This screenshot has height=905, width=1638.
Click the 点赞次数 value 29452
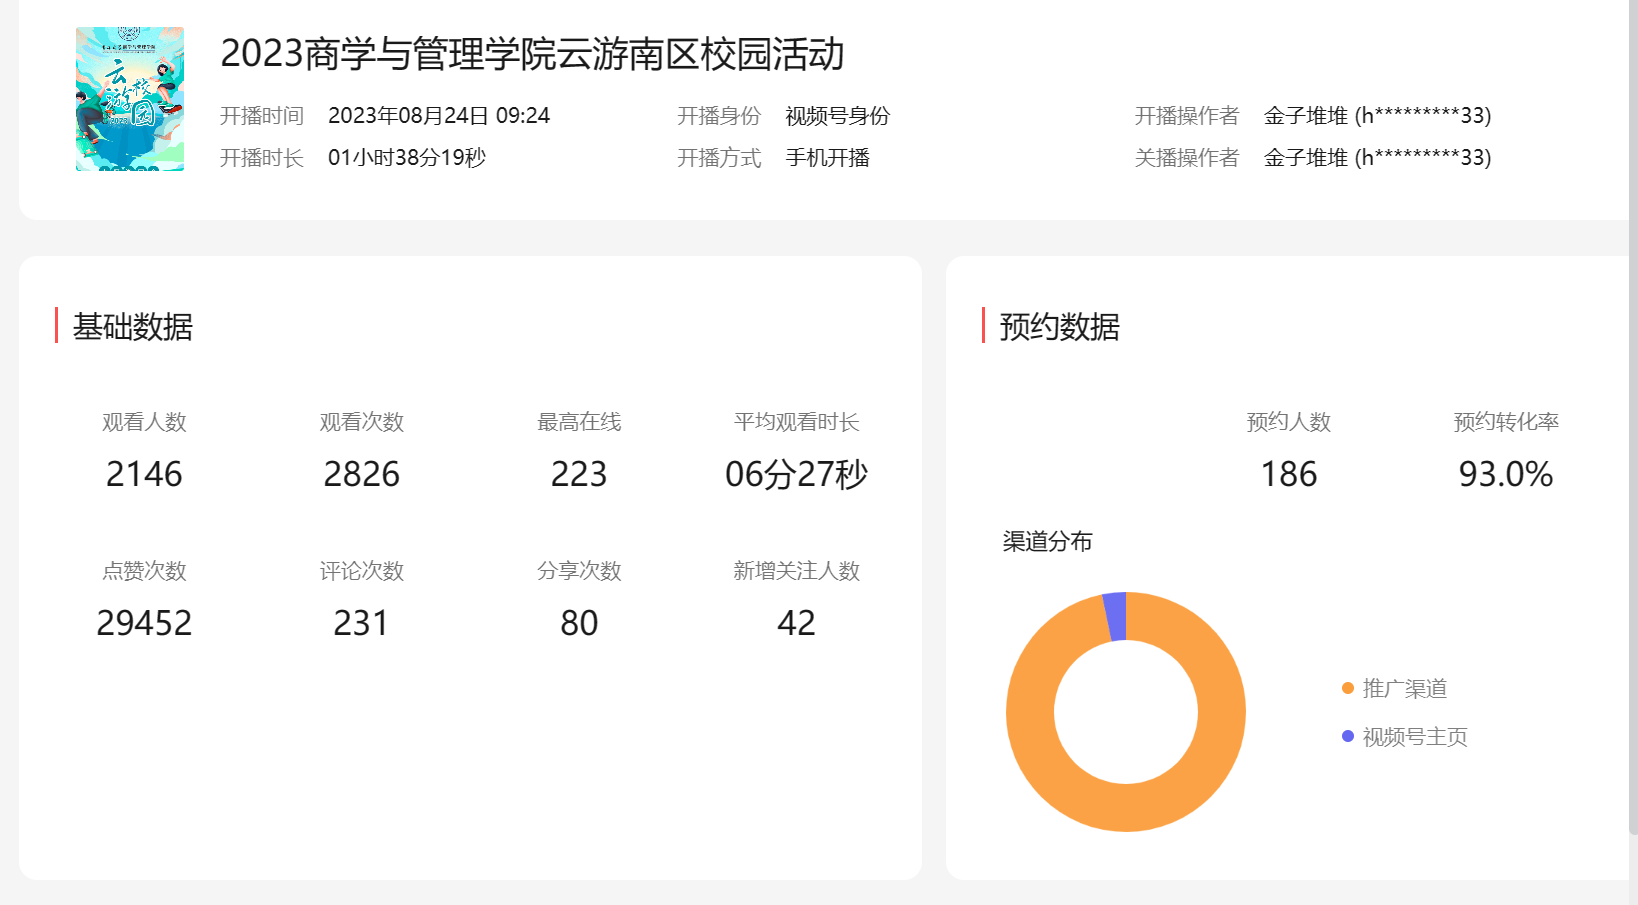point(144,623)
